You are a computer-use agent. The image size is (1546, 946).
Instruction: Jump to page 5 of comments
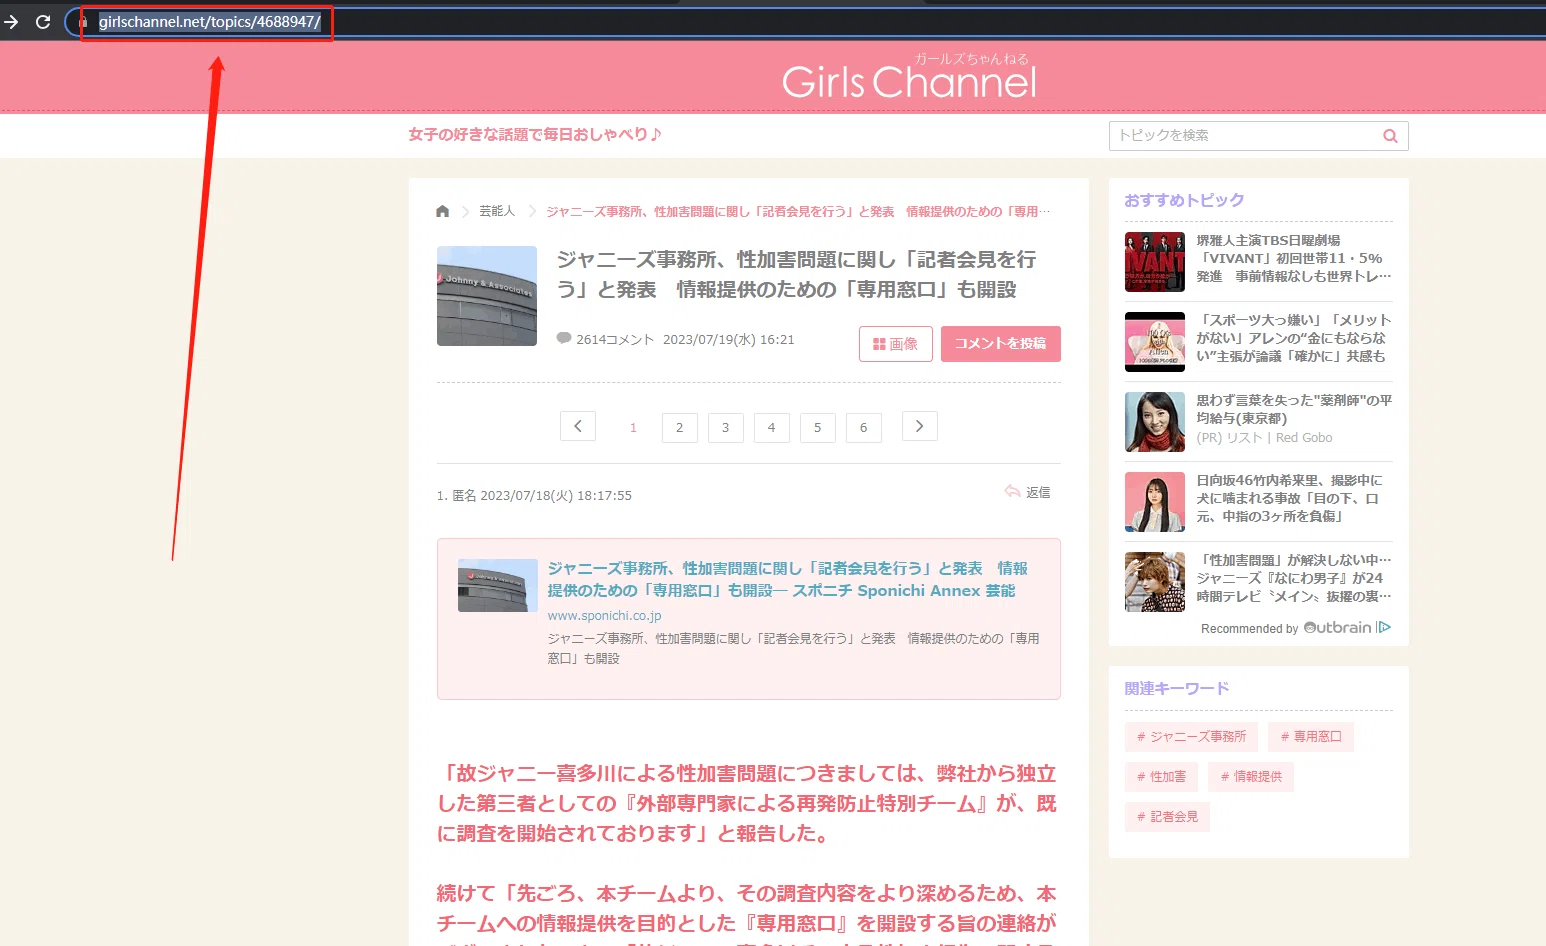pos(818,427)
